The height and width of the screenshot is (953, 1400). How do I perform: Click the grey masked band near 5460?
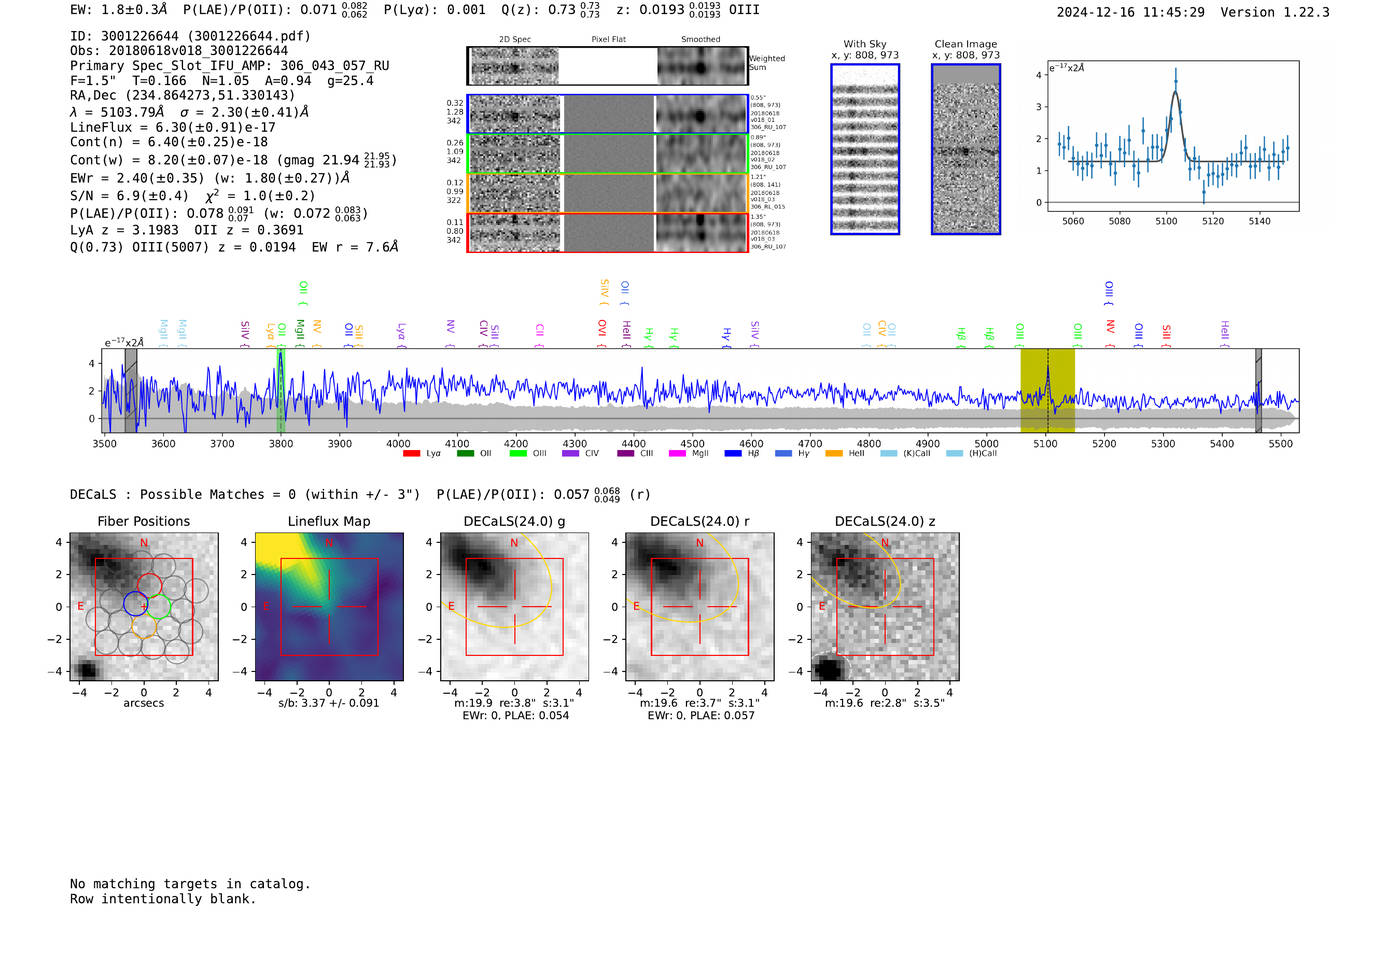point(1258,391)
